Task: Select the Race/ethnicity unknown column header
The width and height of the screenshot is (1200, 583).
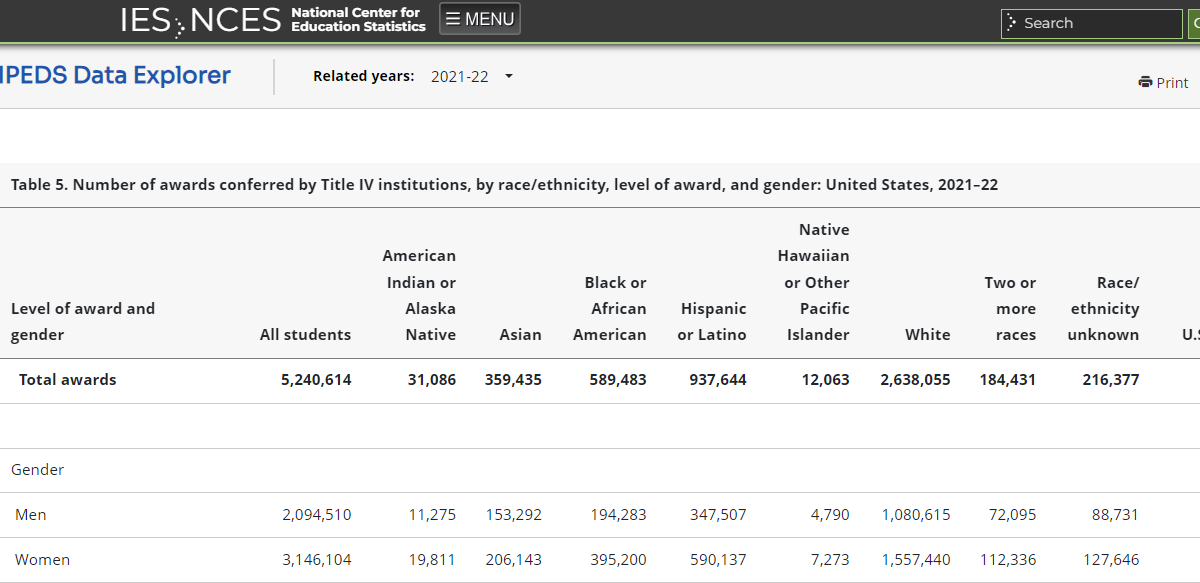Action: pos(1103,308)
